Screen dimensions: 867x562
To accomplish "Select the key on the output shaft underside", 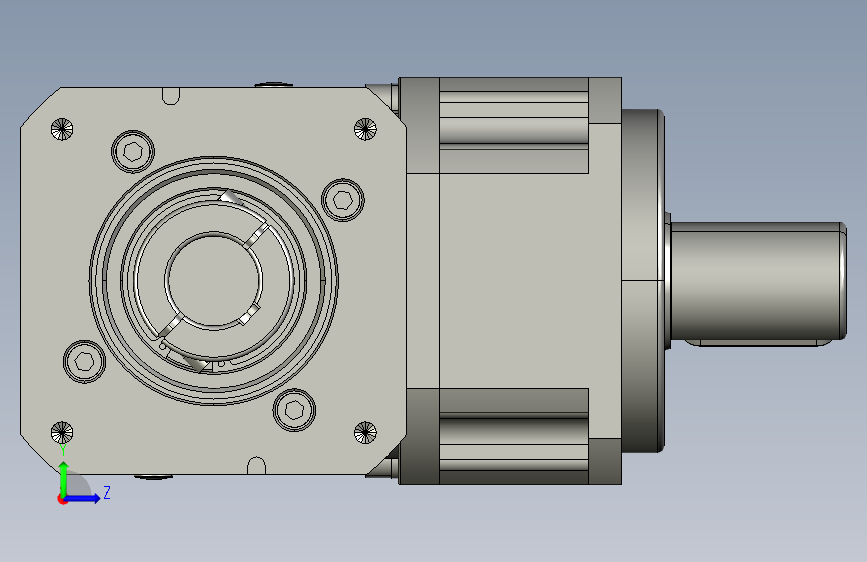I will tap(759, 343).
